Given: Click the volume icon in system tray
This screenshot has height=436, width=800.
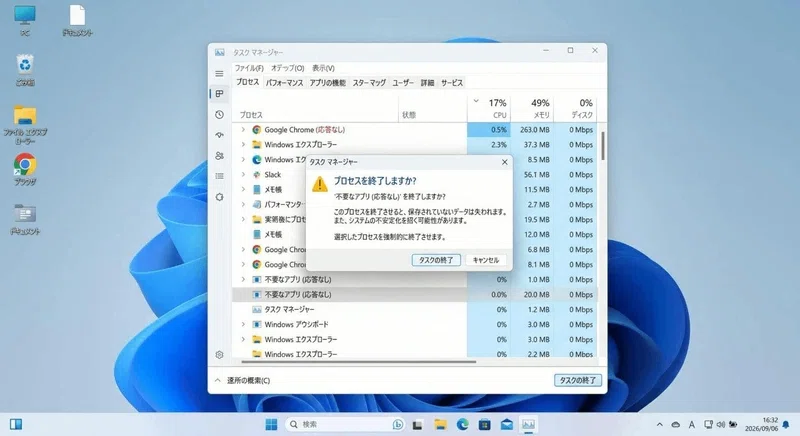Looking at the screenshot, I should [721, 424].
